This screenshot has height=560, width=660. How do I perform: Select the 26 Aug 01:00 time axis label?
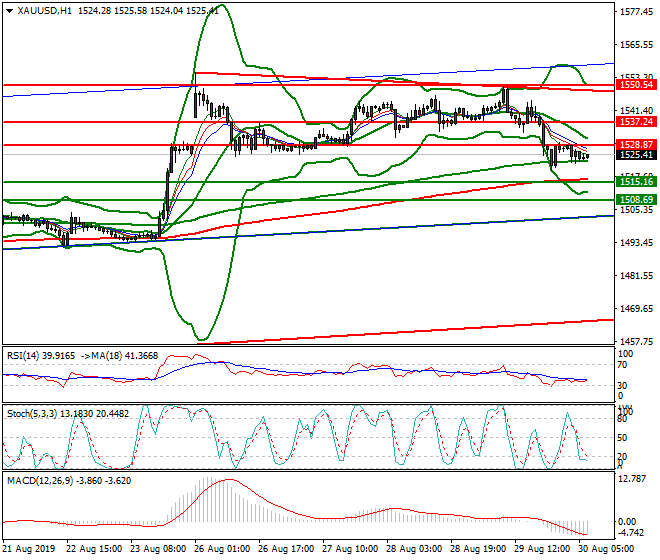(x=223, y=549)
